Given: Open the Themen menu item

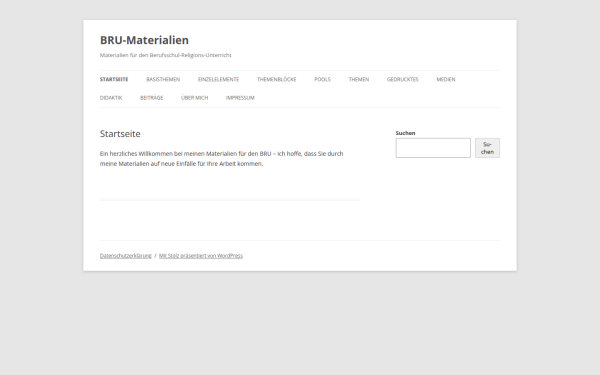Looking at the screenshot, I should [x=359, y=80].
